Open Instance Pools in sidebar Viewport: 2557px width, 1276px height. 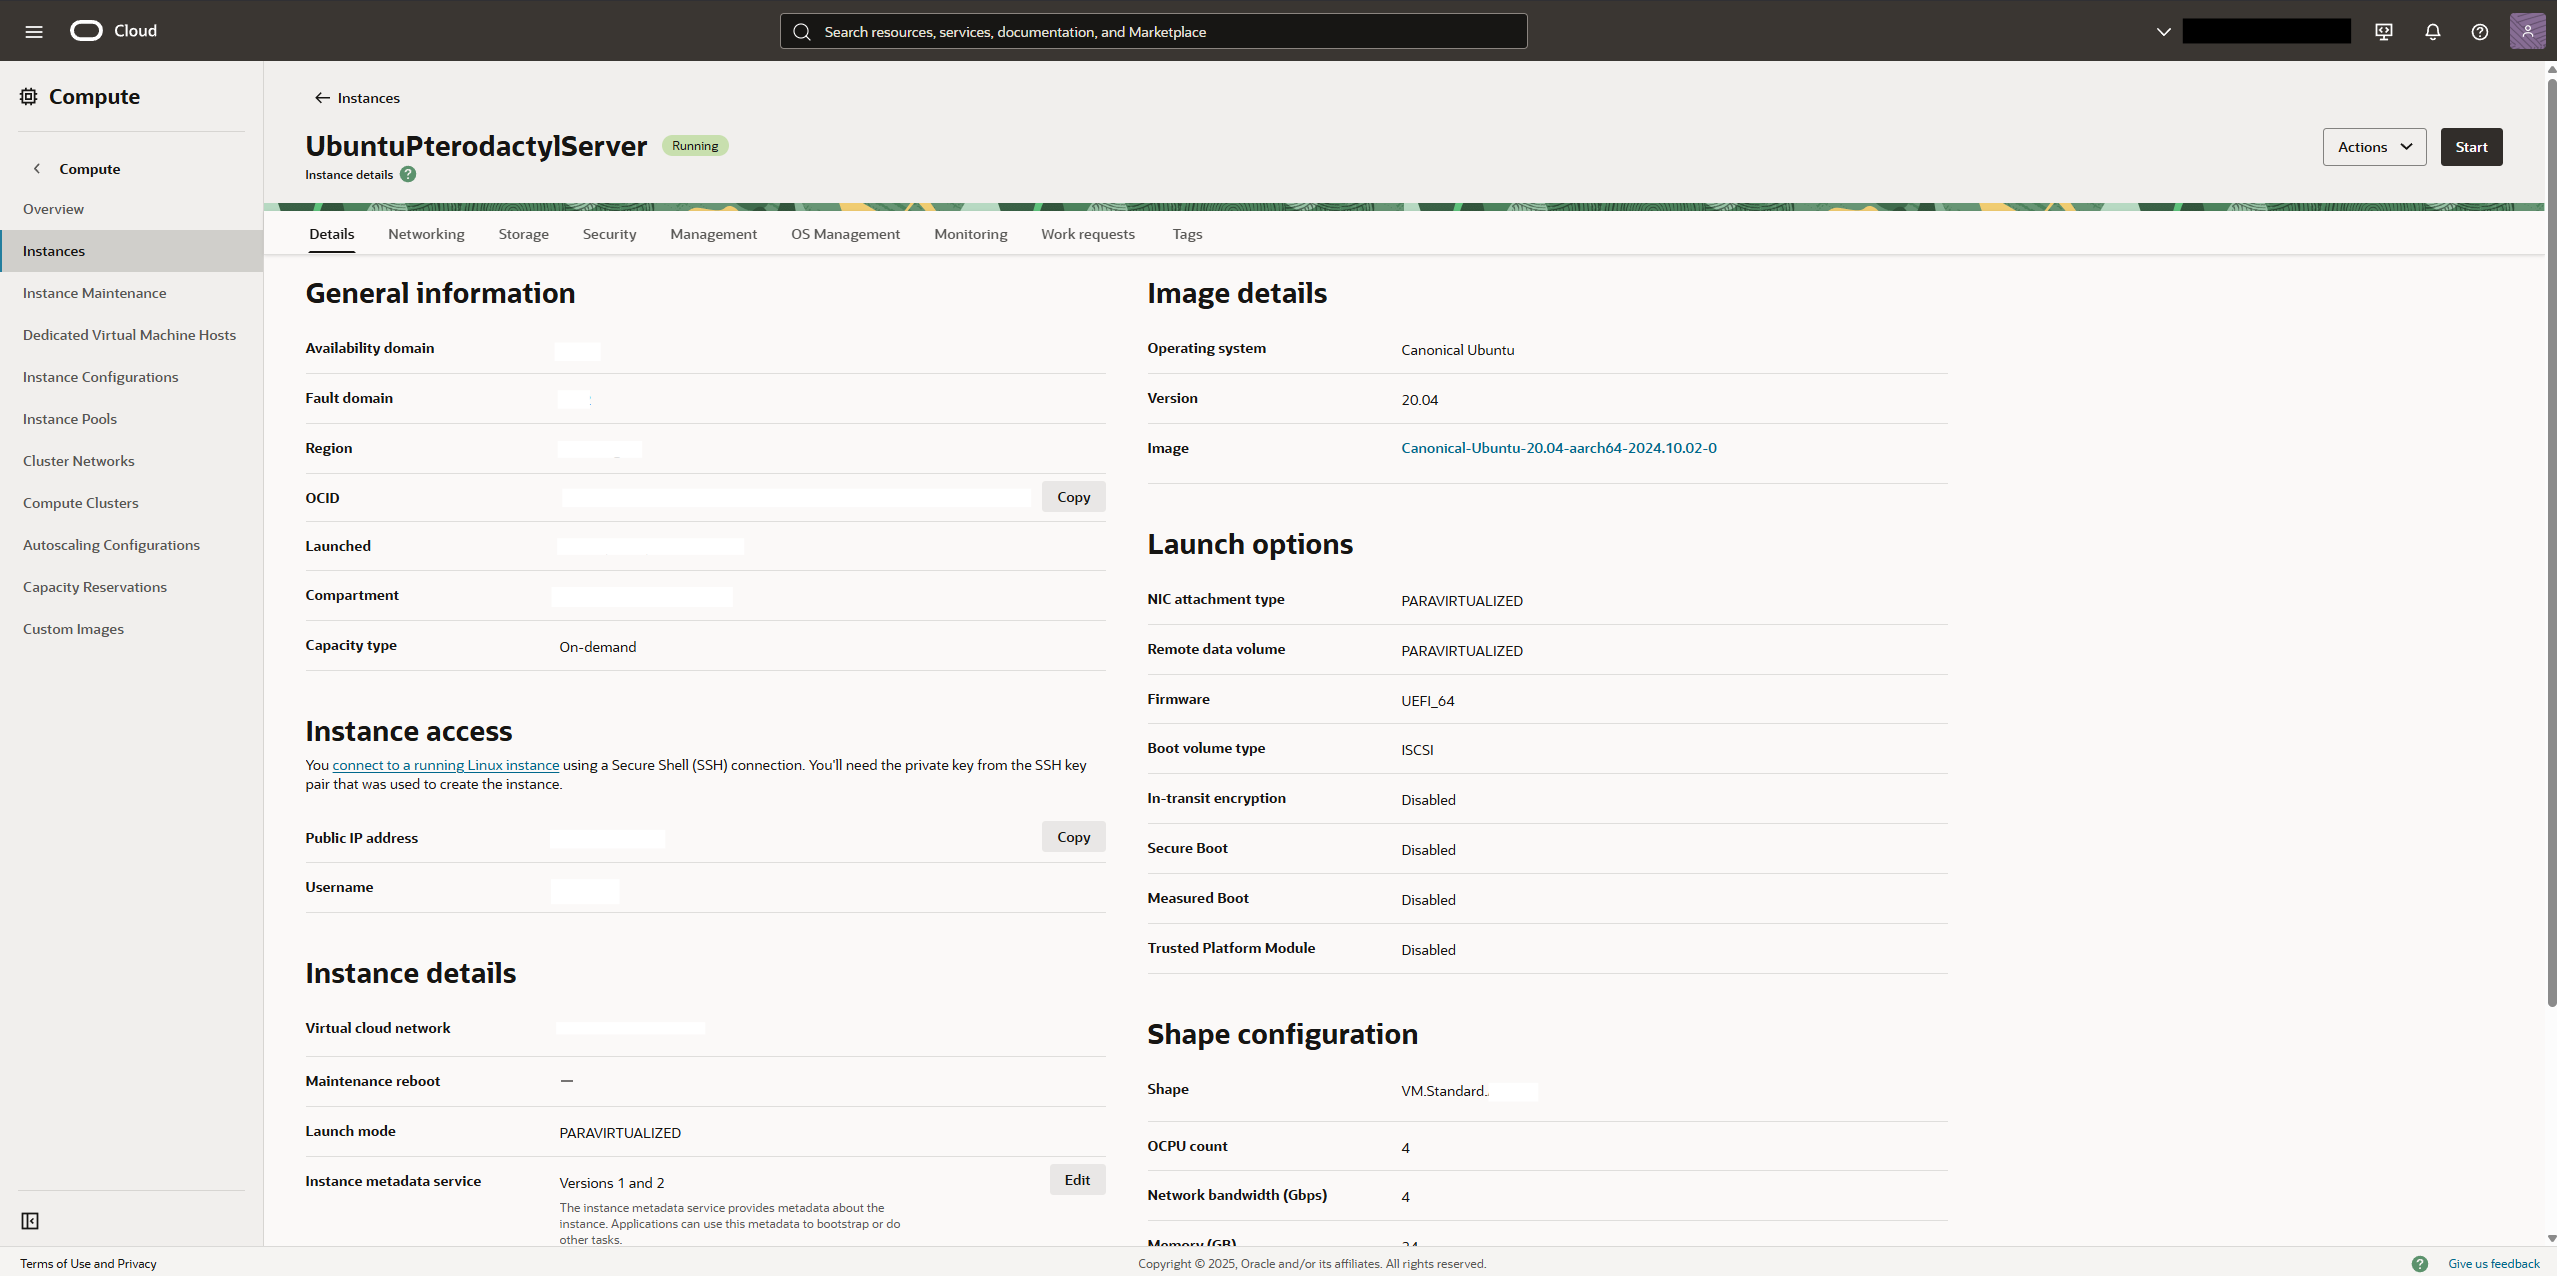click(x=70, y=419)
